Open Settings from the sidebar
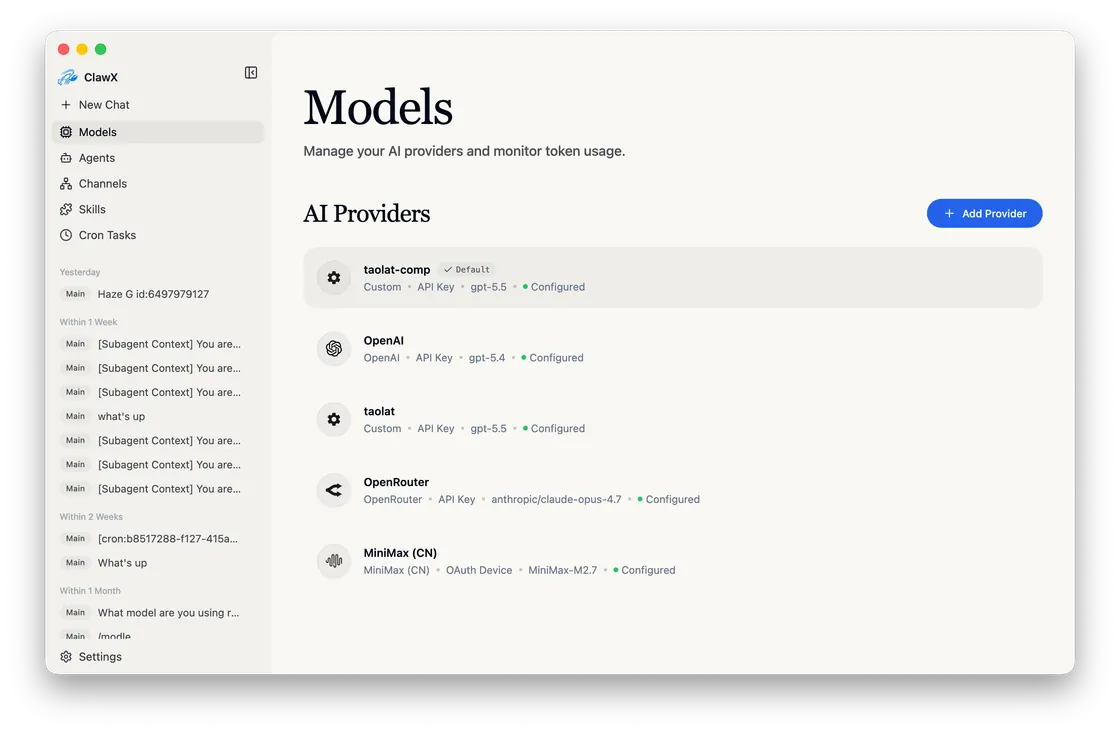This screenshot has height=734, width=1120. pyautogui.click(x=158, y=657)
